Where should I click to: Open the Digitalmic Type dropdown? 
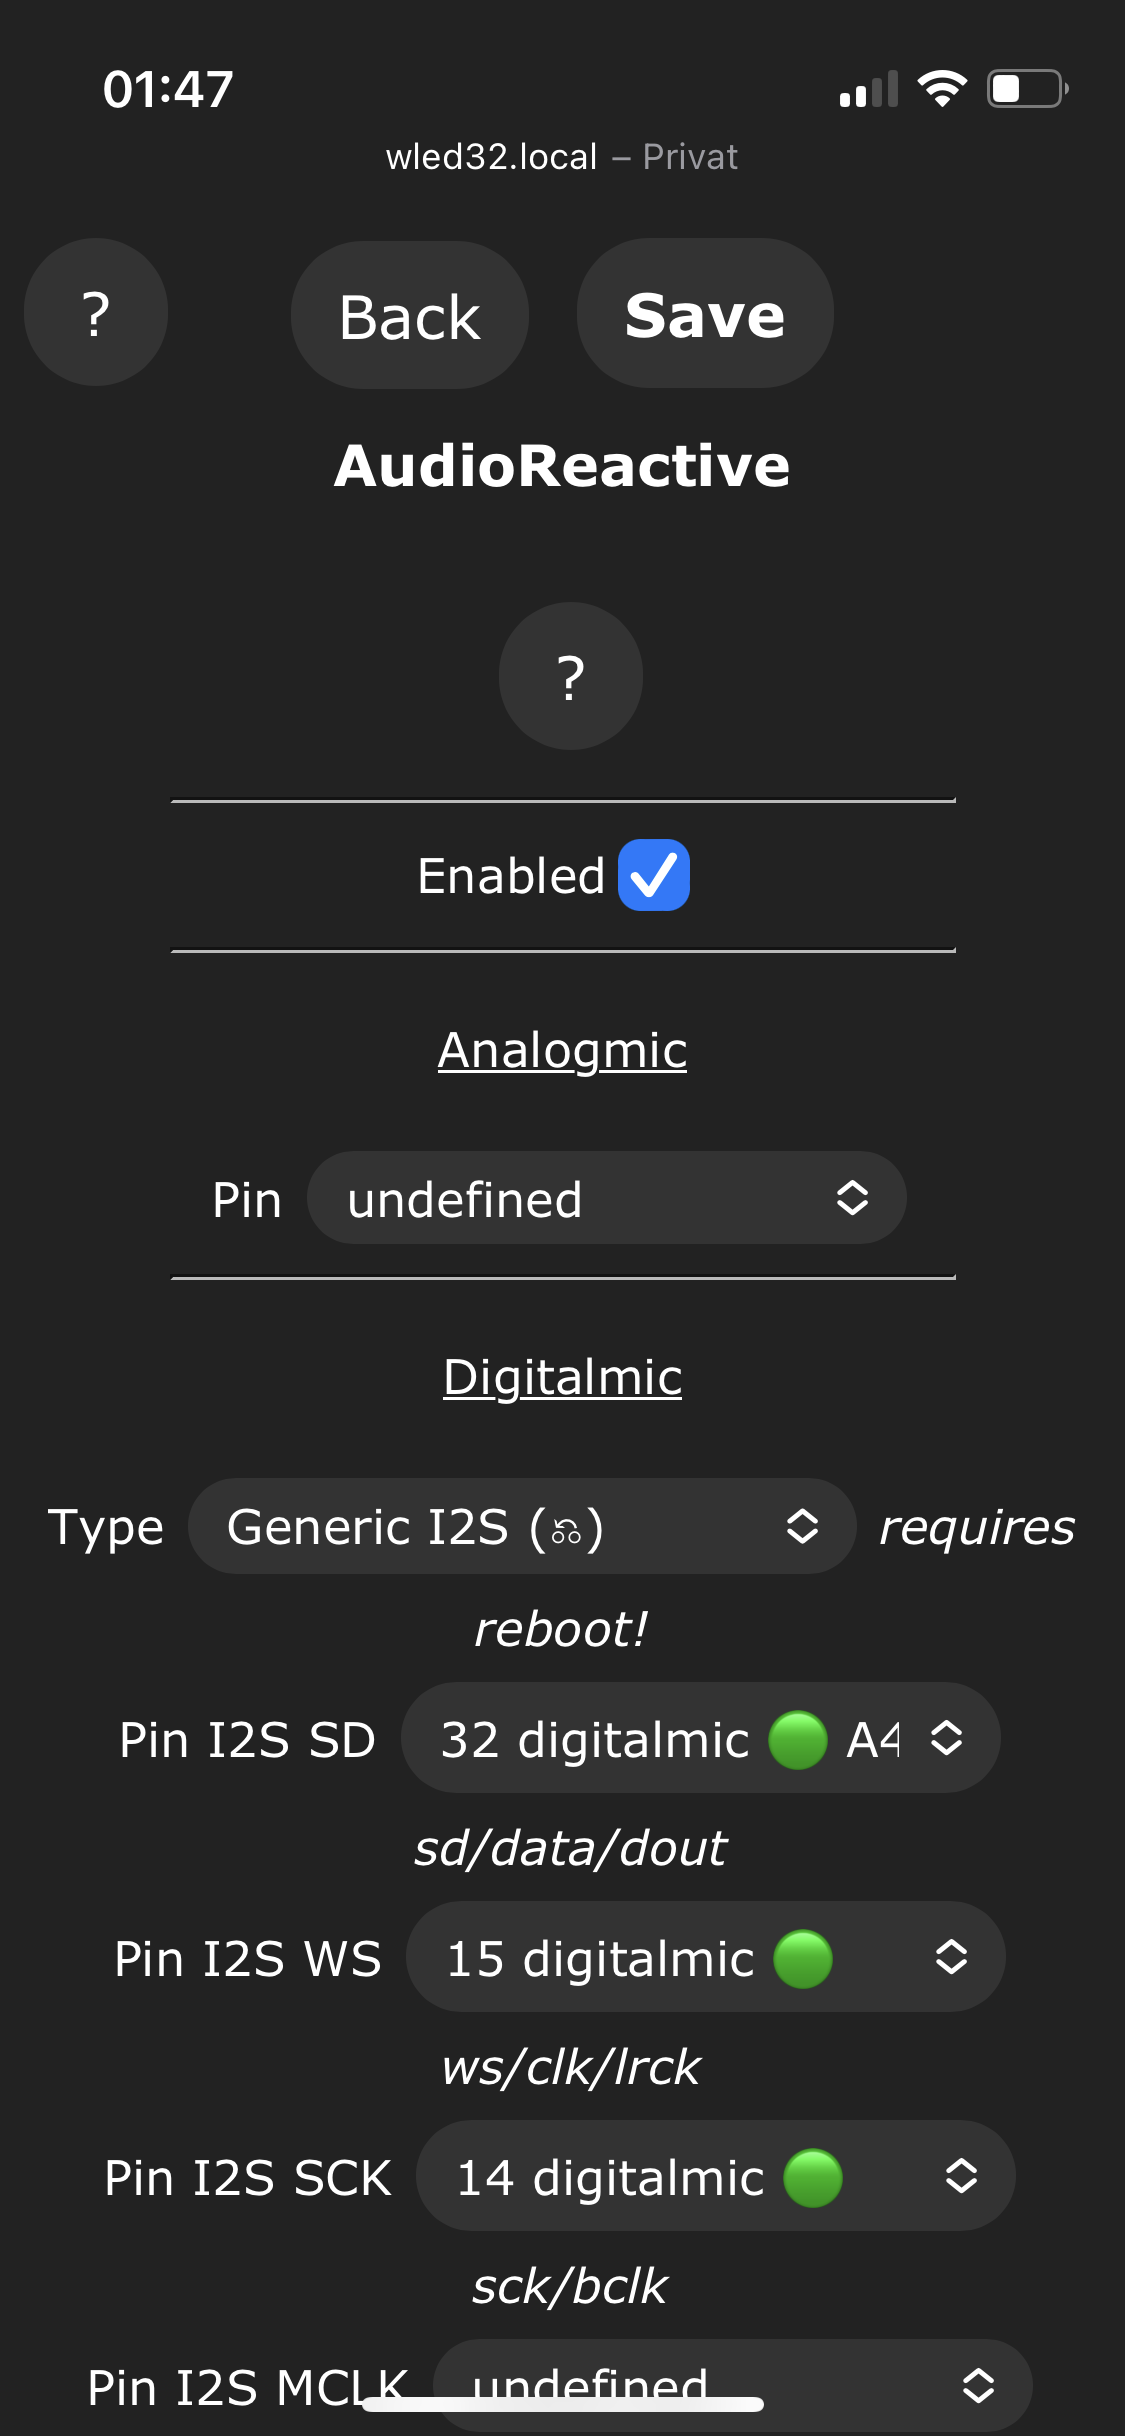point(521,1527)
